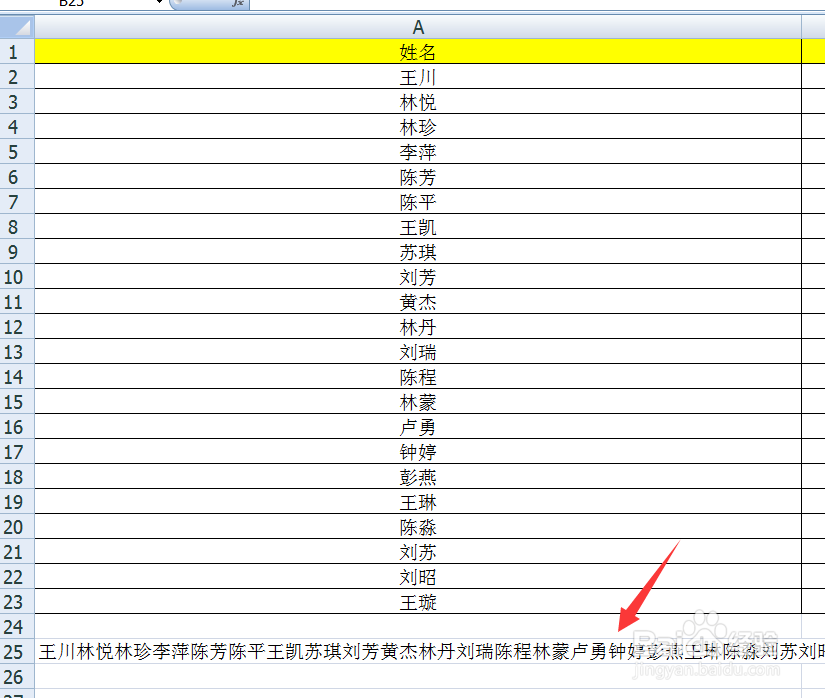Click cell containing 王凯
The height and width of the screenshot is (698, 825).
(418, 227)
